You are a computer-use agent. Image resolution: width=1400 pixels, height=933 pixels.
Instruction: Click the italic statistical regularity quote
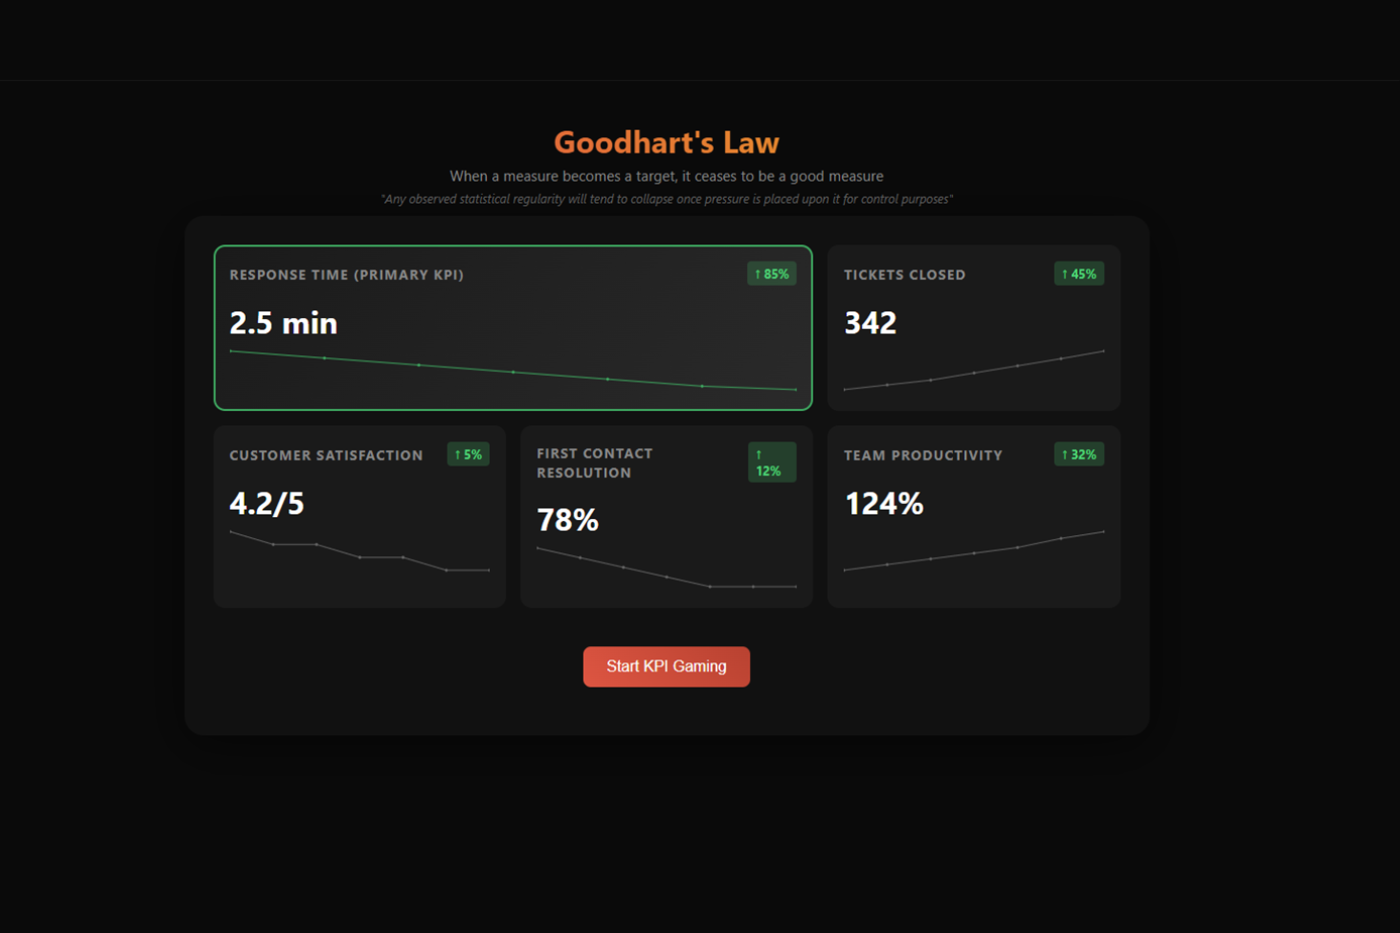pyautogui.click(x=666, y=199)
